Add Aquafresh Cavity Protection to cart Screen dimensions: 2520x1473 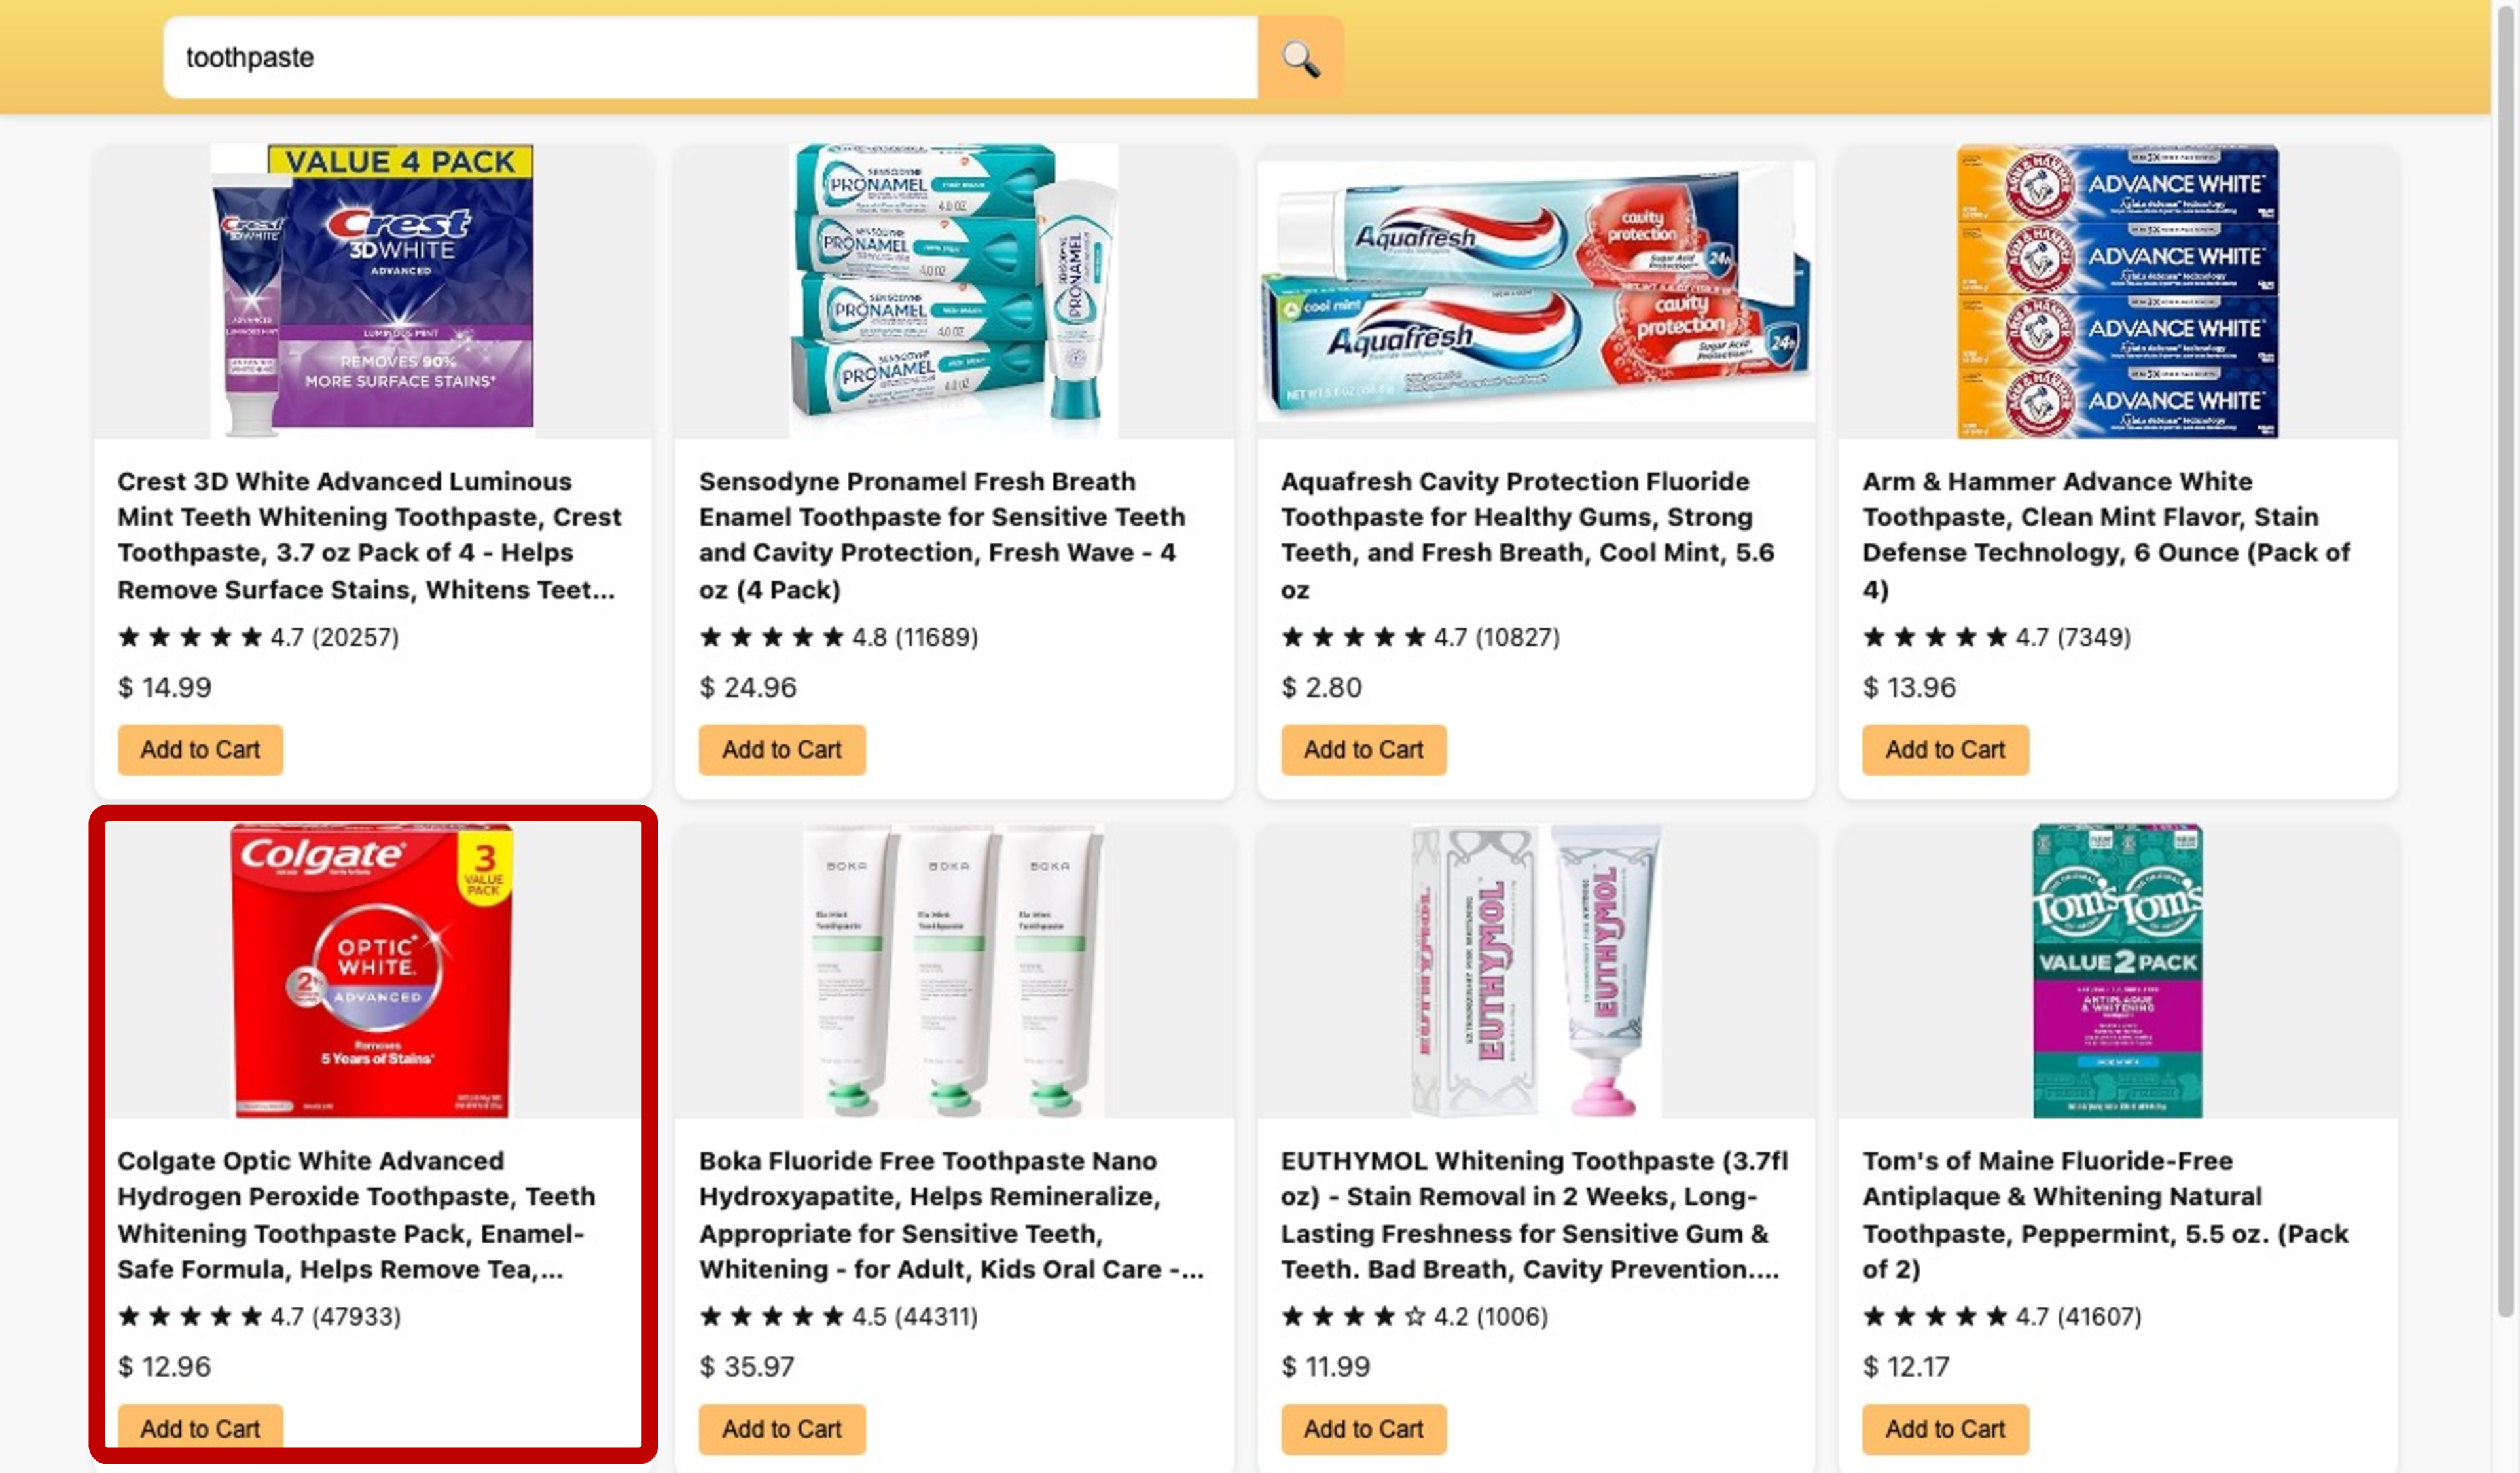(1364, 750)
